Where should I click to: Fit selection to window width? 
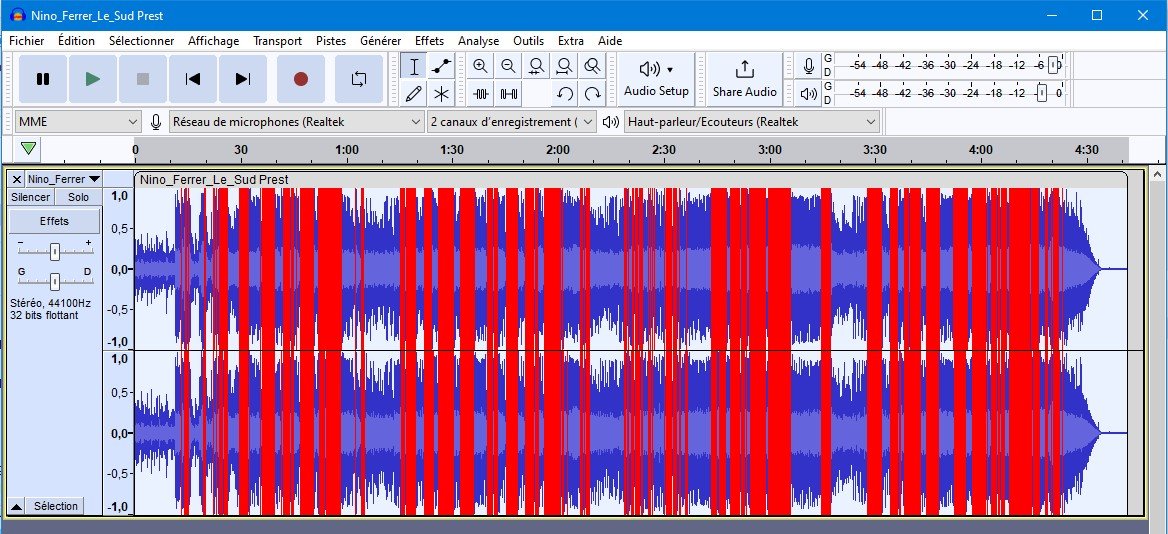(x=536, y=66)
